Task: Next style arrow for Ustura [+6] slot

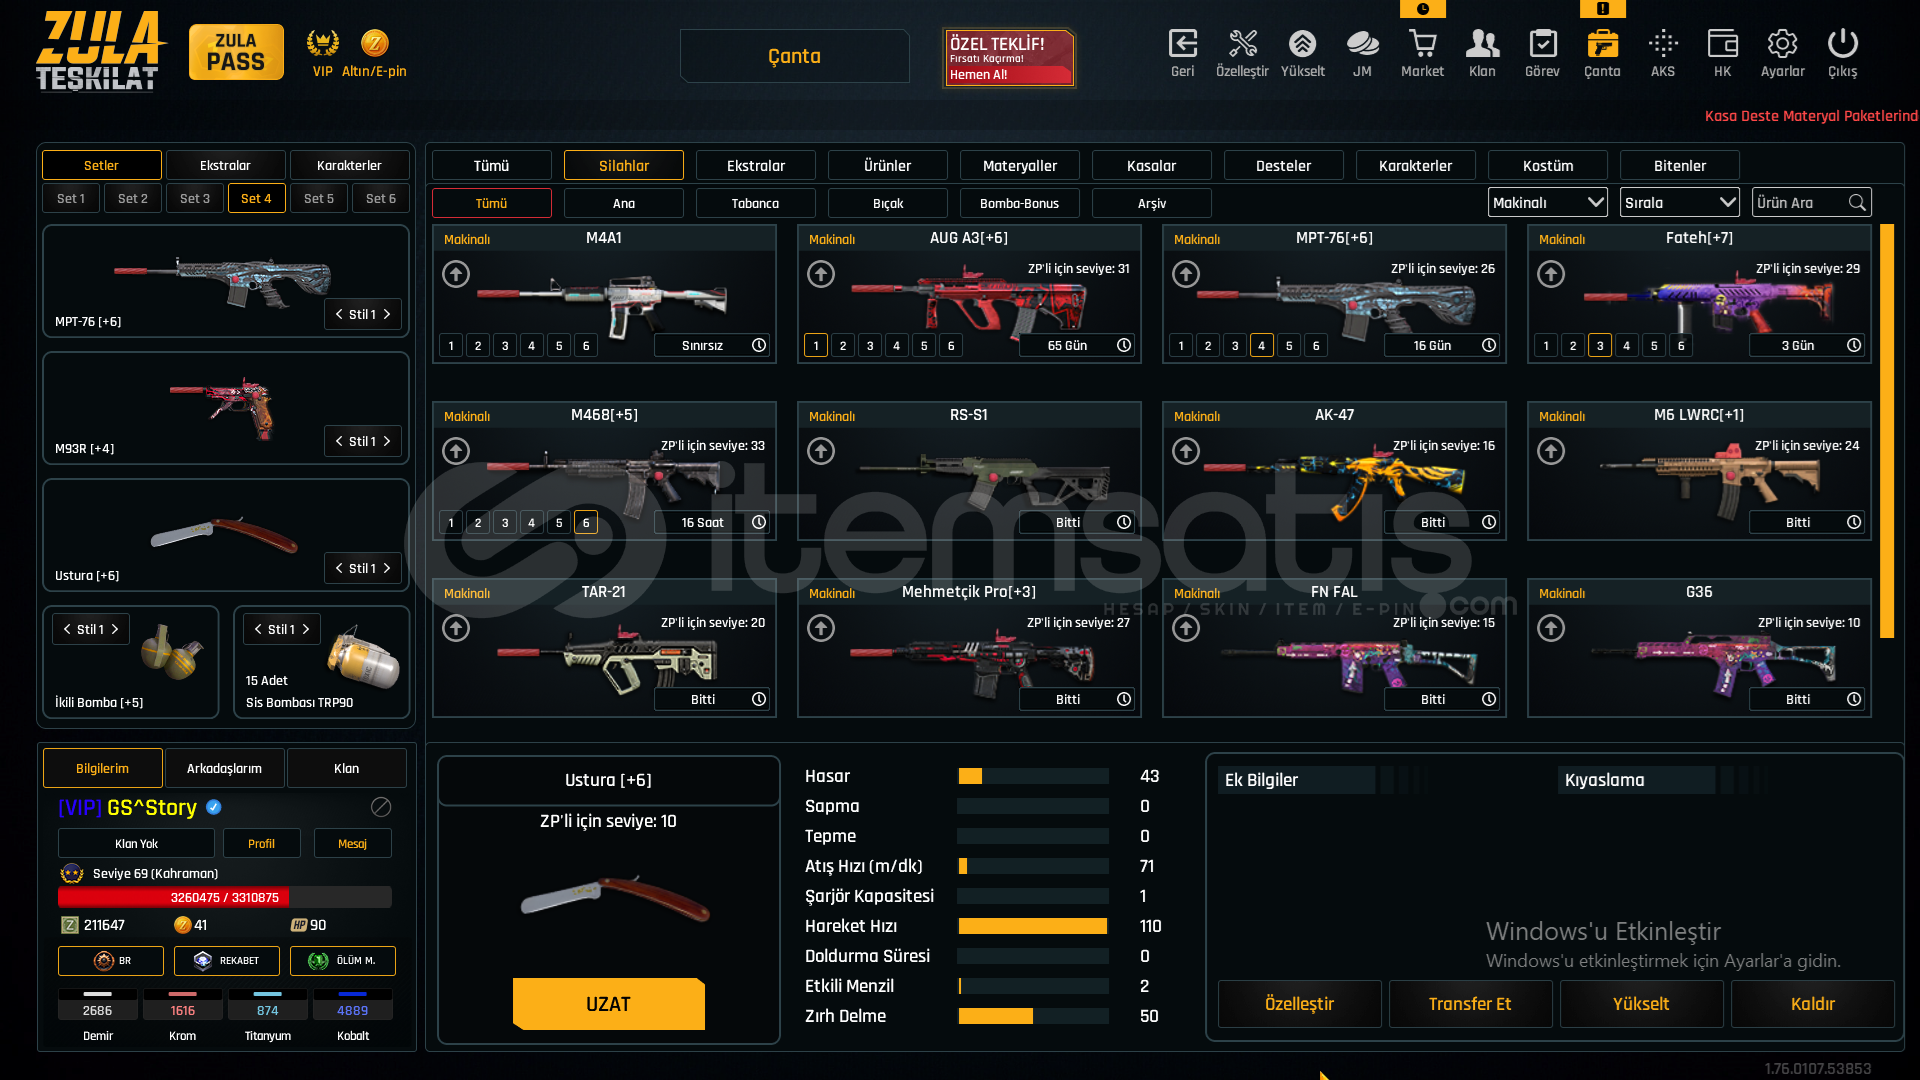Action: click(x=387, y=569)
